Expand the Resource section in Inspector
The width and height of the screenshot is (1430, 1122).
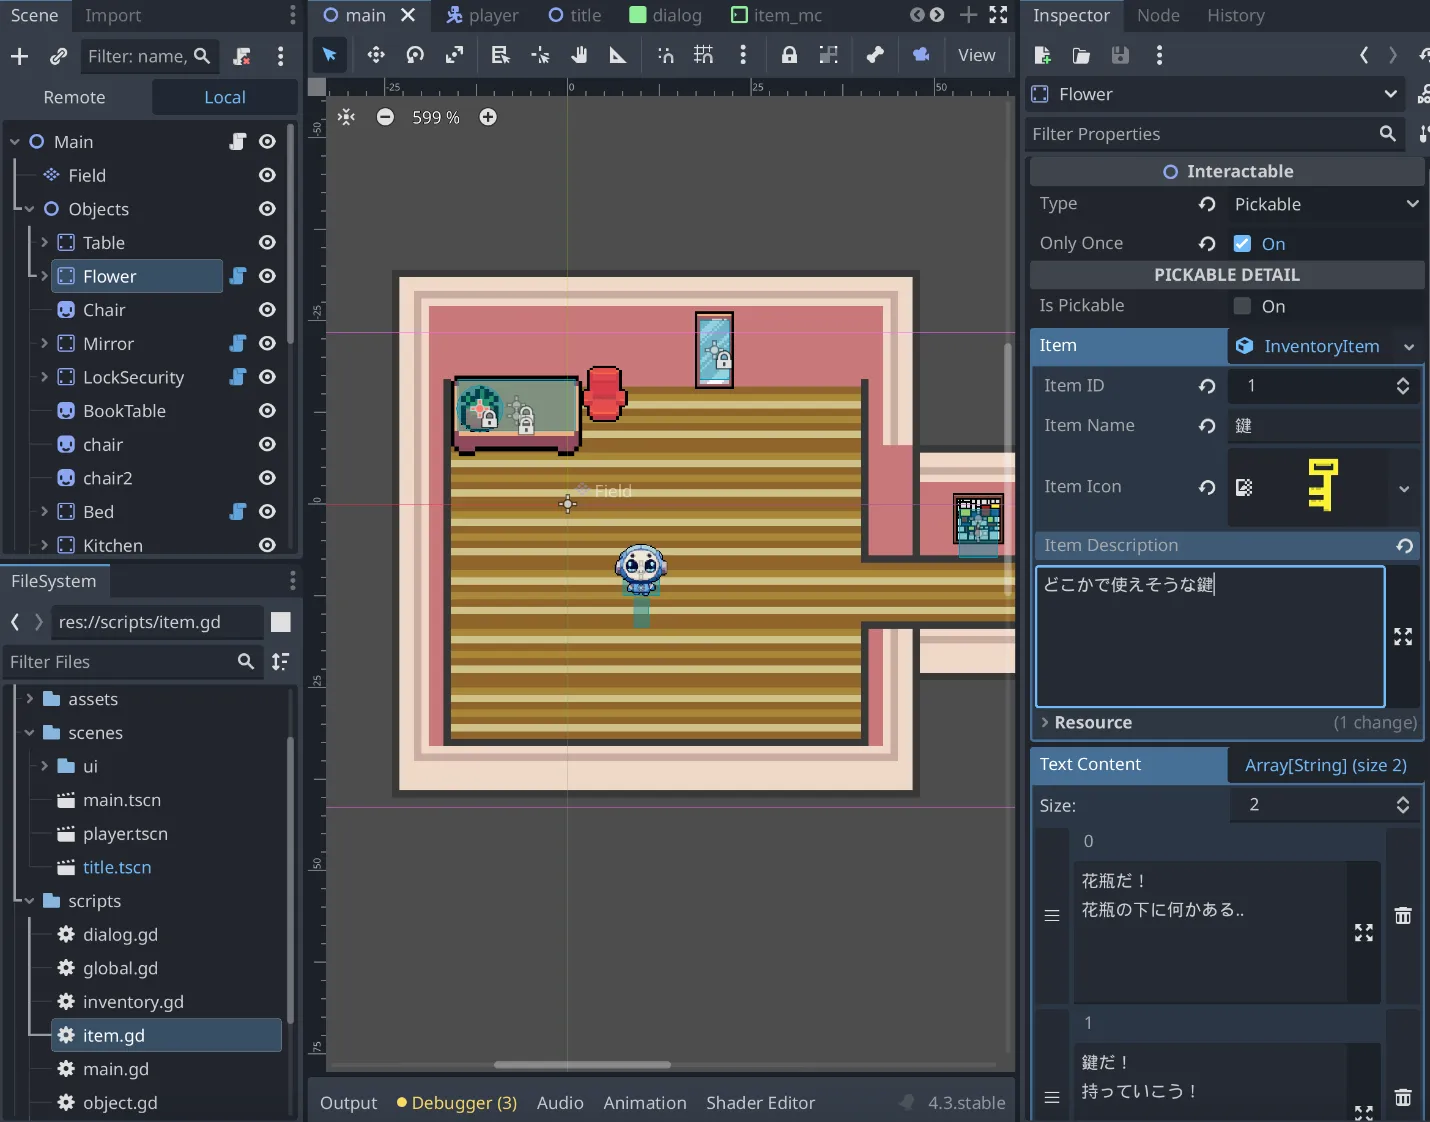[1092, 722]
